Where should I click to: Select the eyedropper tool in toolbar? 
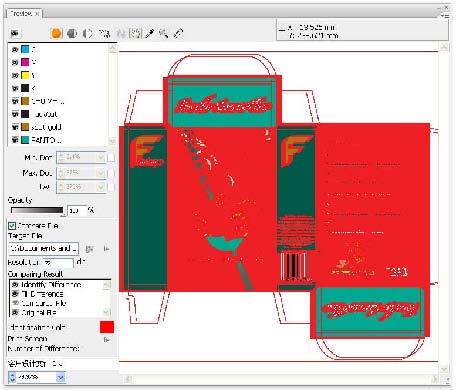(150, 33)
